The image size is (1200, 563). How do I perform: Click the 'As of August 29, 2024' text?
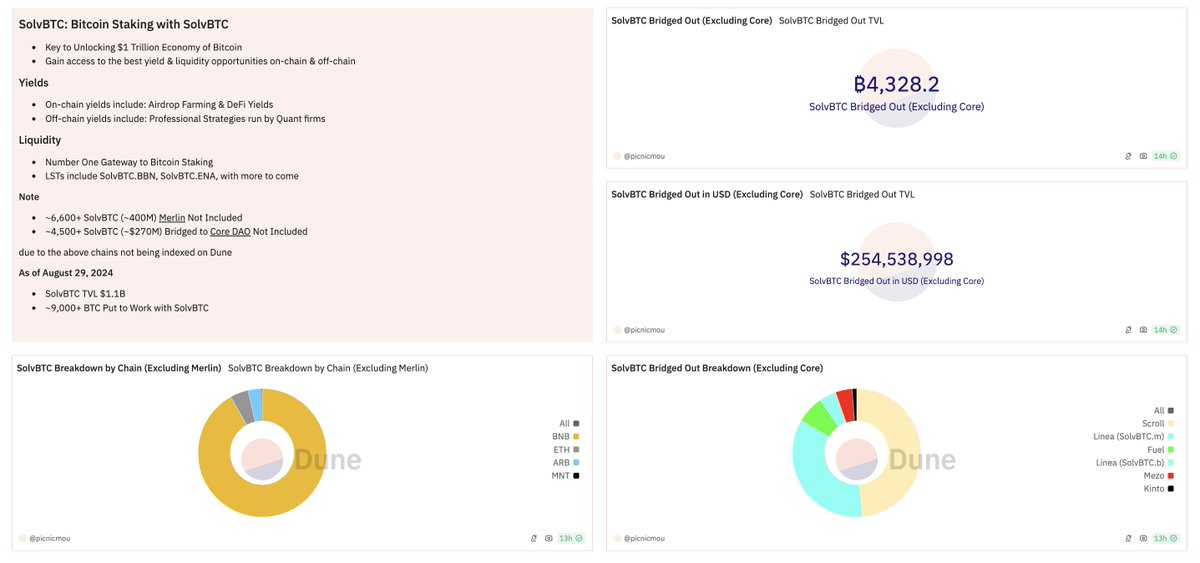point(65,272)
